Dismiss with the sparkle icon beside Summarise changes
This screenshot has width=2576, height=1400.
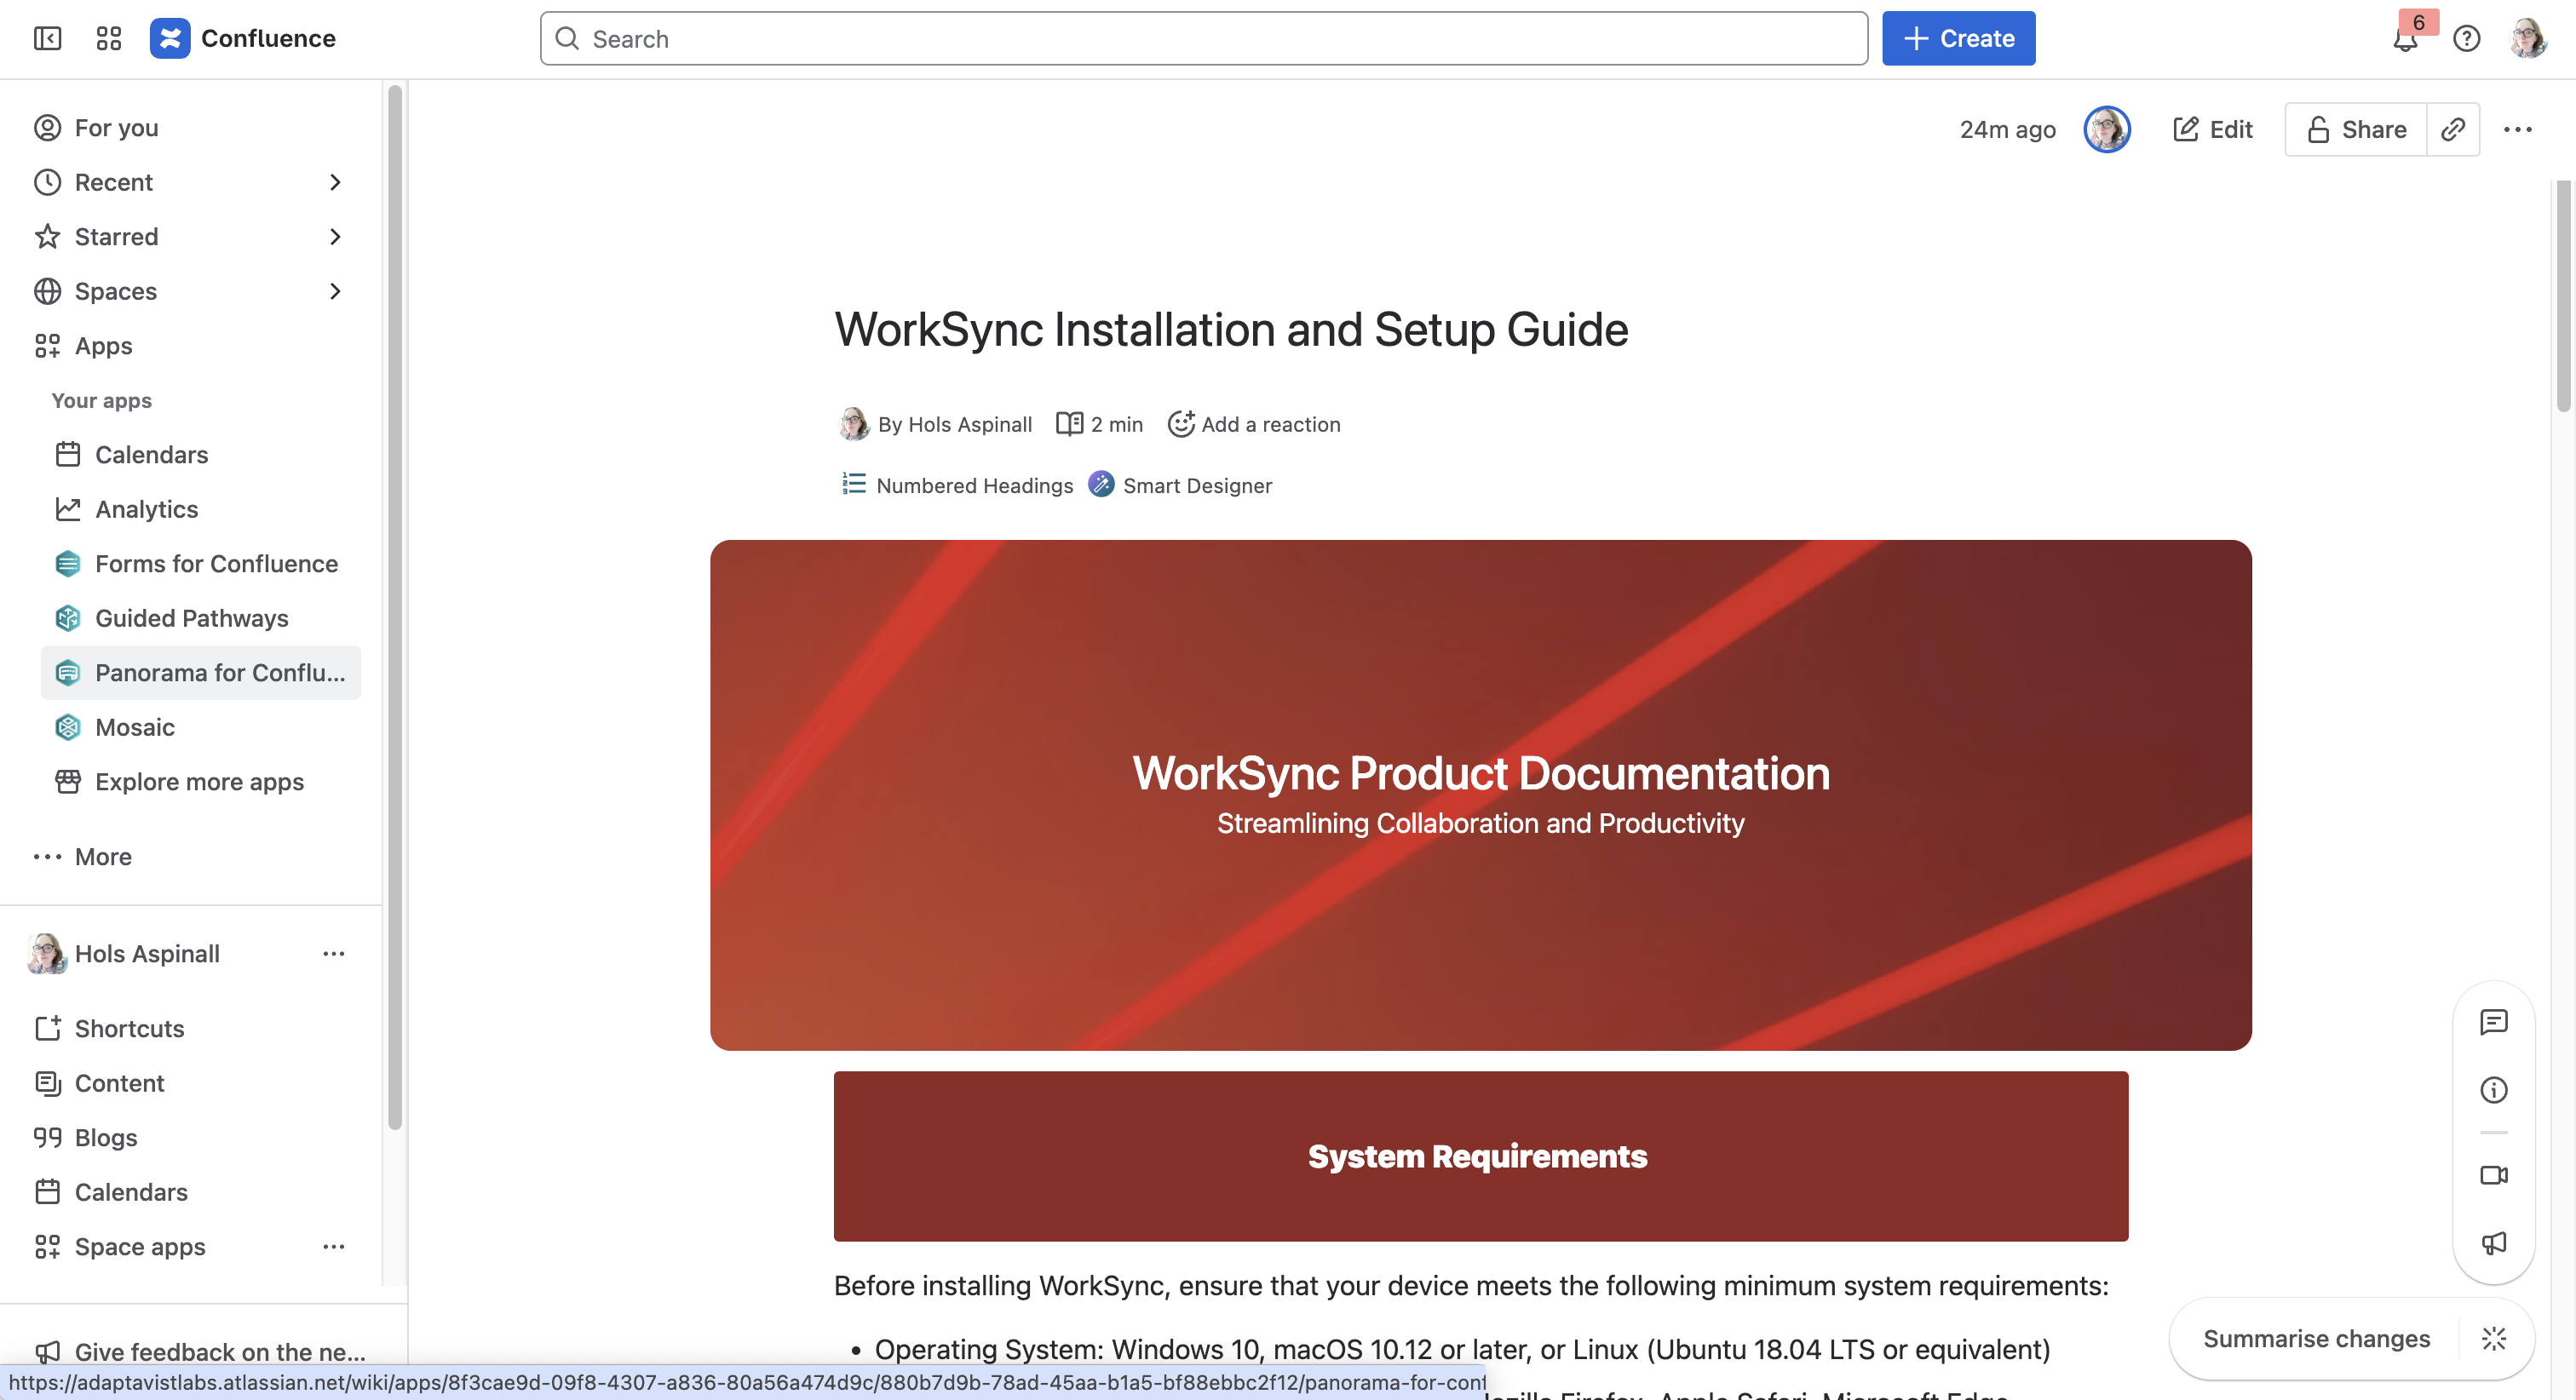coord(2493,1338)
